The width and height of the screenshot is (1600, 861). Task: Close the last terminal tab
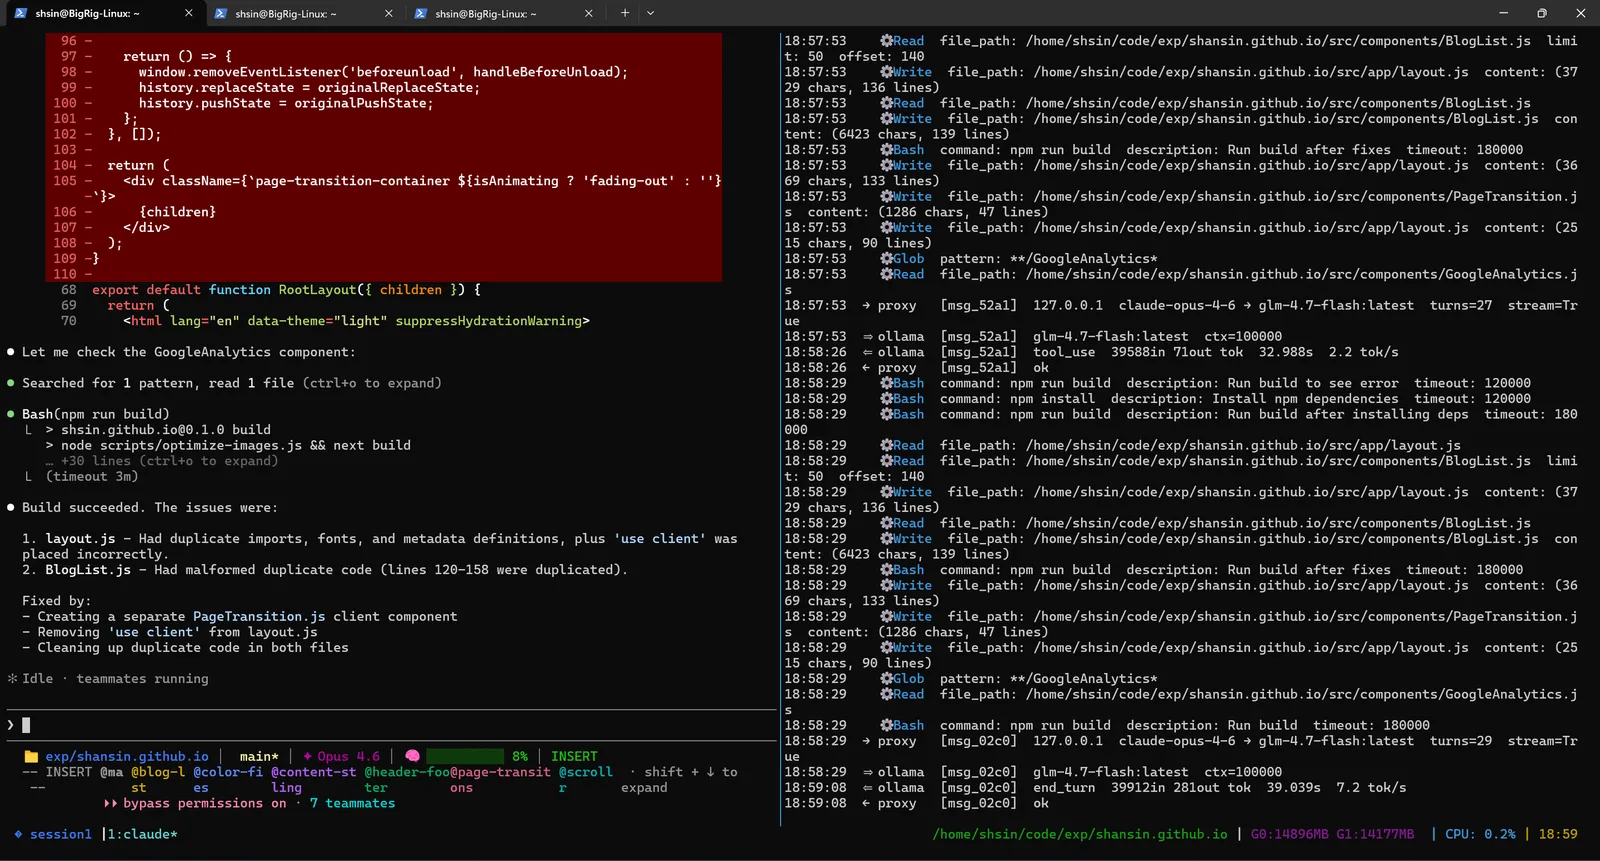[589, 13]
